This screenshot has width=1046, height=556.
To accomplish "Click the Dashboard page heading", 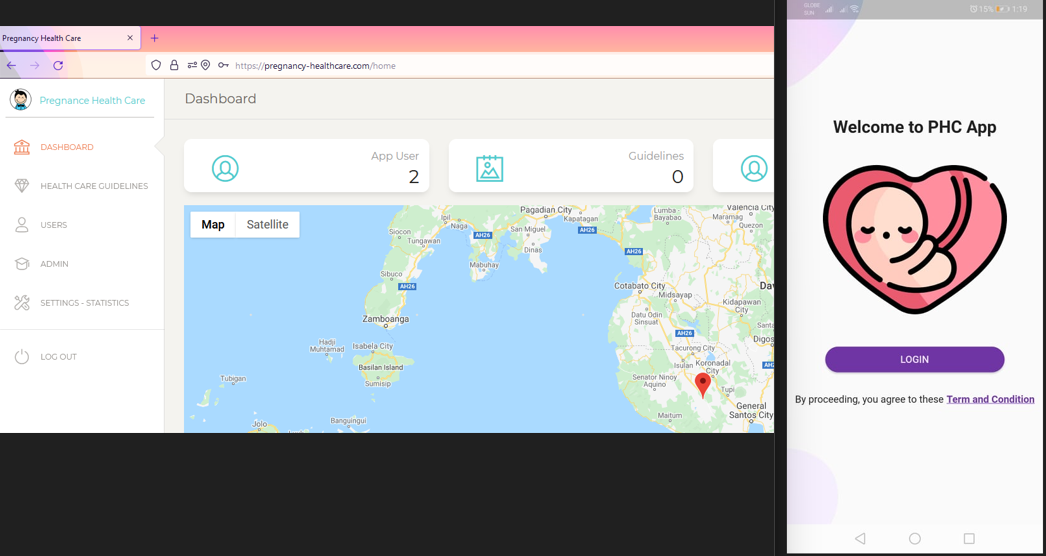I will pos(220,99).
